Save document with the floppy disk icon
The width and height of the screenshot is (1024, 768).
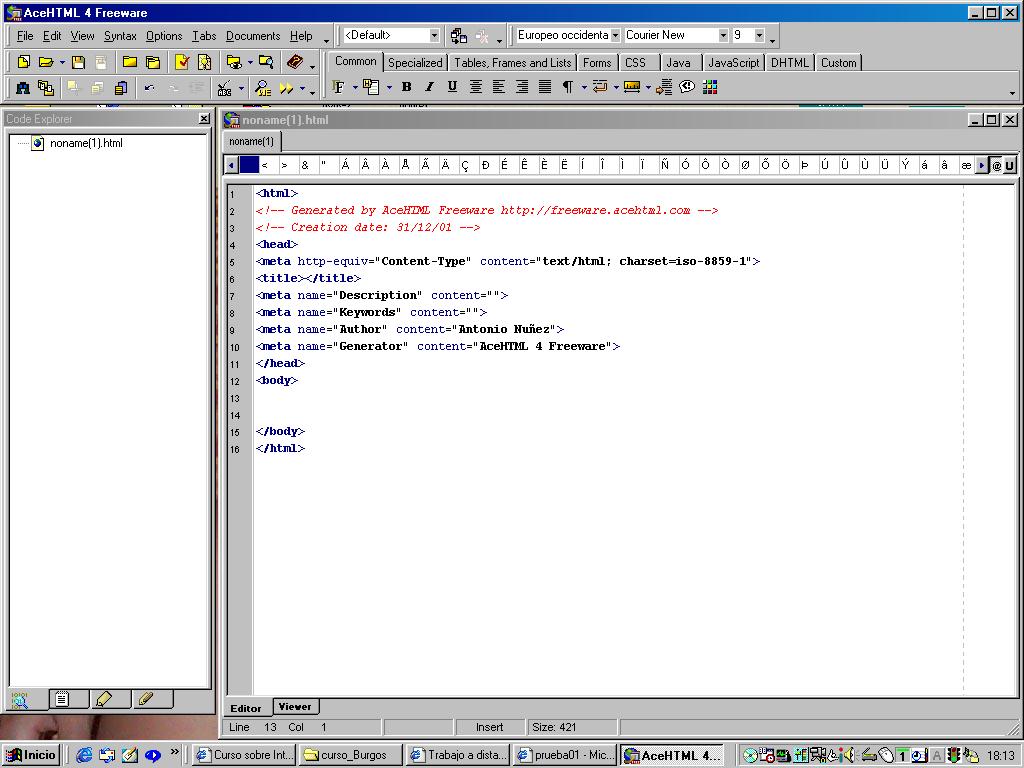78,62
